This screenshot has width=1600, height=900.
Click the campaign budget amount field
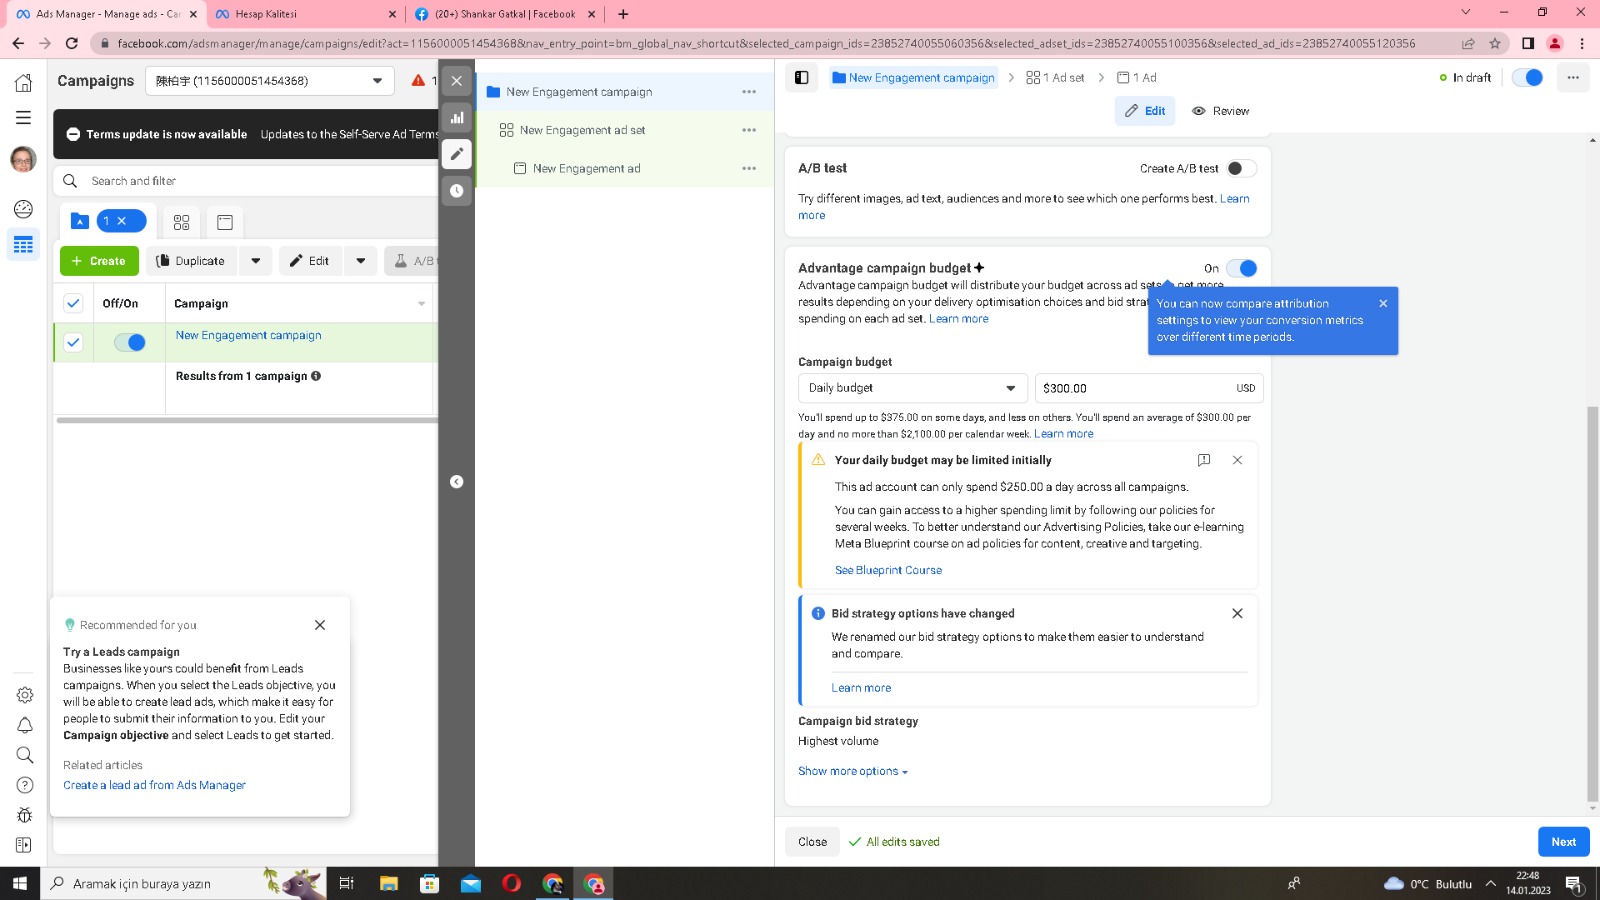pos(1149,388)
